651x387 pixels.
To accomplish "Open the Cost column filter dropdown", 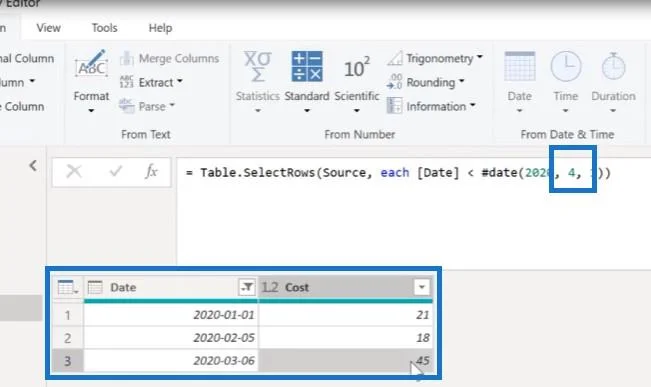I will (x=421, y=287).
